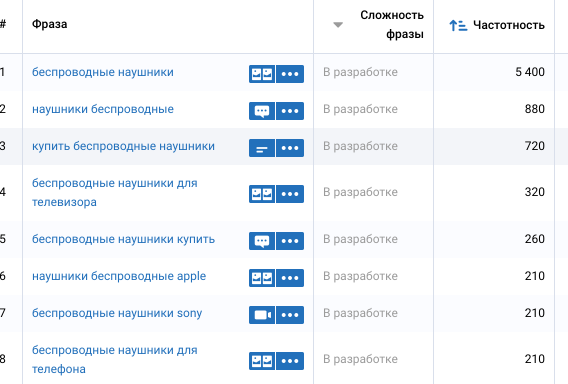The height and width of the screenshot is (384, 568).
Task: Open three-dot menu for 'беспроводные наушники для телевизора'
Action: point(290,194)
